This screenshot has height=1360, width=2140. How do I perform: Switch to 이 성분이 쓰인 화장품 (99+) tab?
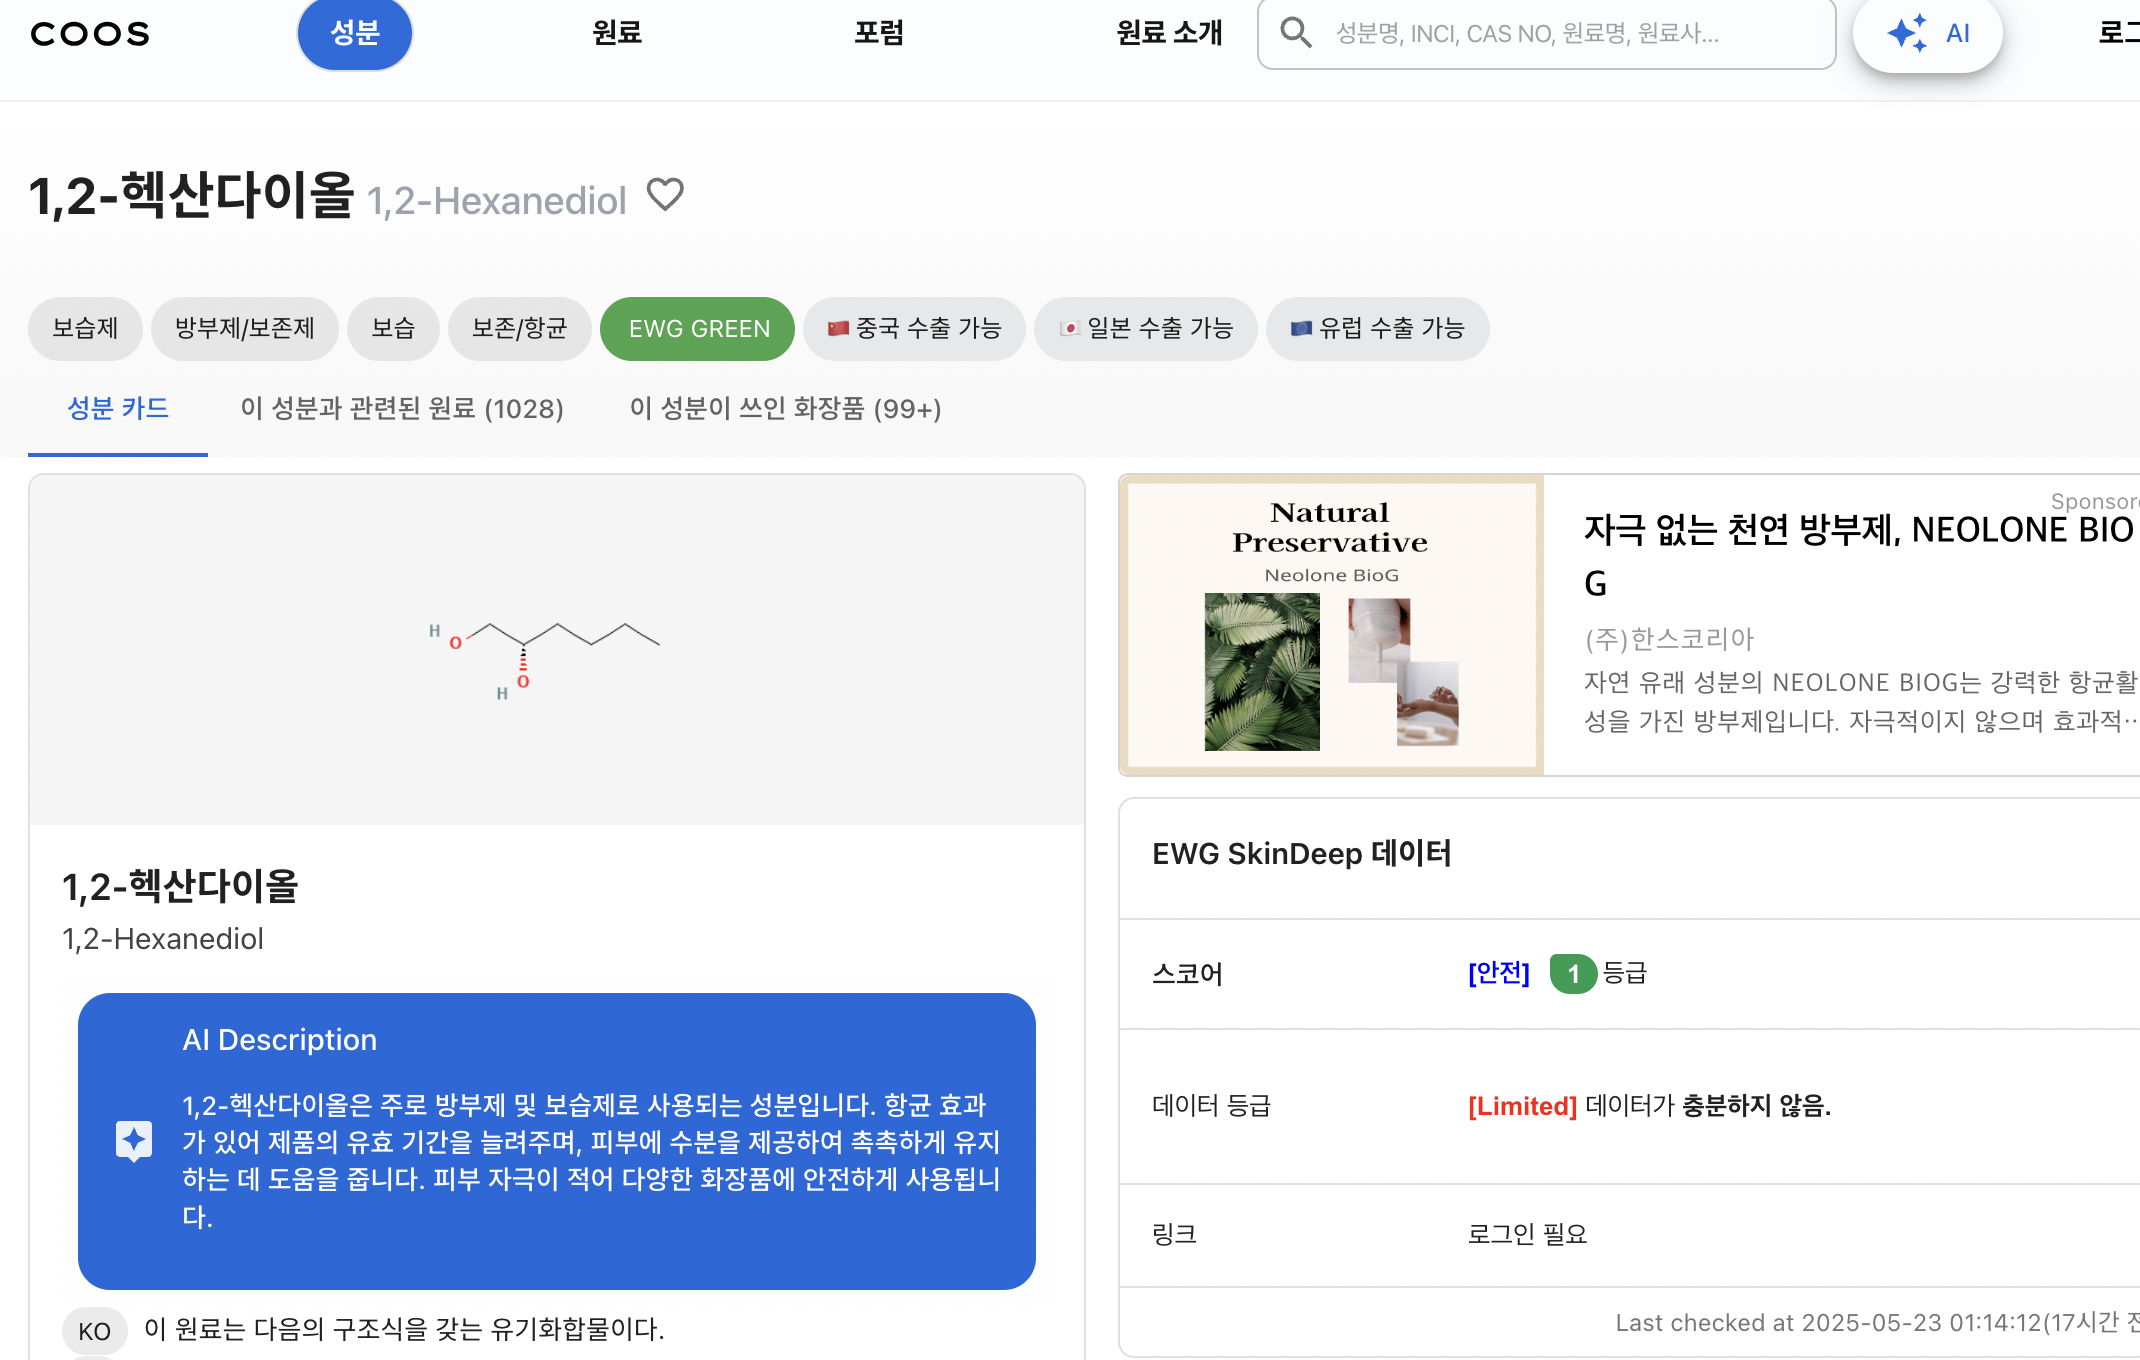point(785,409)
